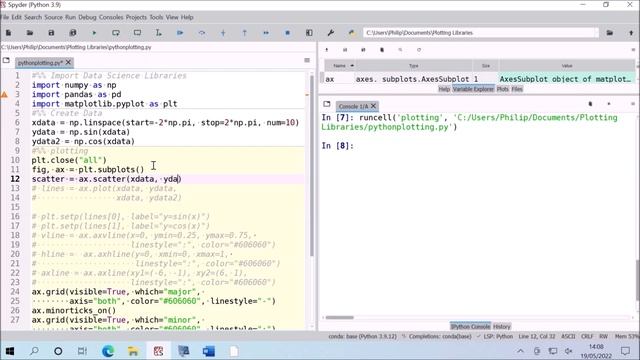Step out of function in debugger
The height and width of the screenshot is (360, 640).
pos(244,33)
